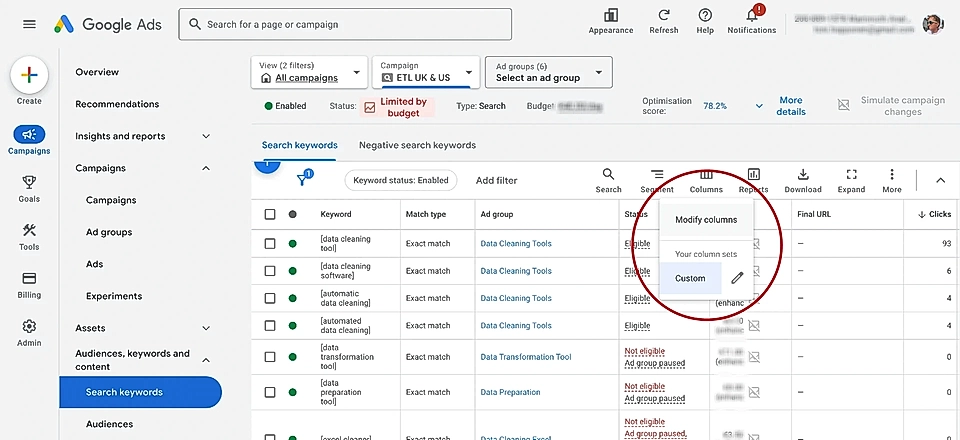Open Audiences in side navigation
Image resolution: width=960 pixels, height=440 pixels.
(110, 423)
